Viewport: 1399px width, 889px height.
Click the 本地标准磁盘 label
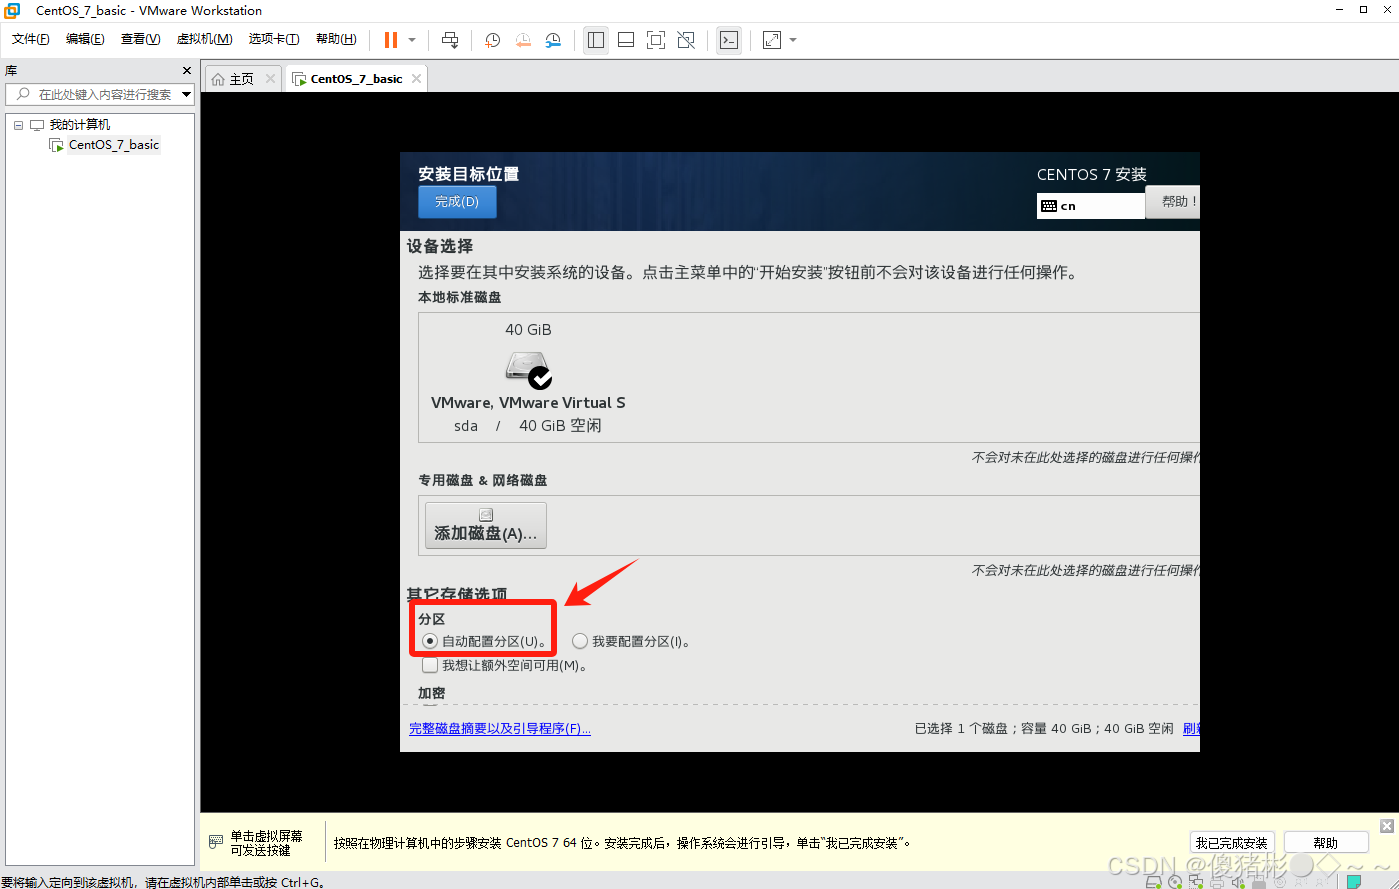point(460,297)
